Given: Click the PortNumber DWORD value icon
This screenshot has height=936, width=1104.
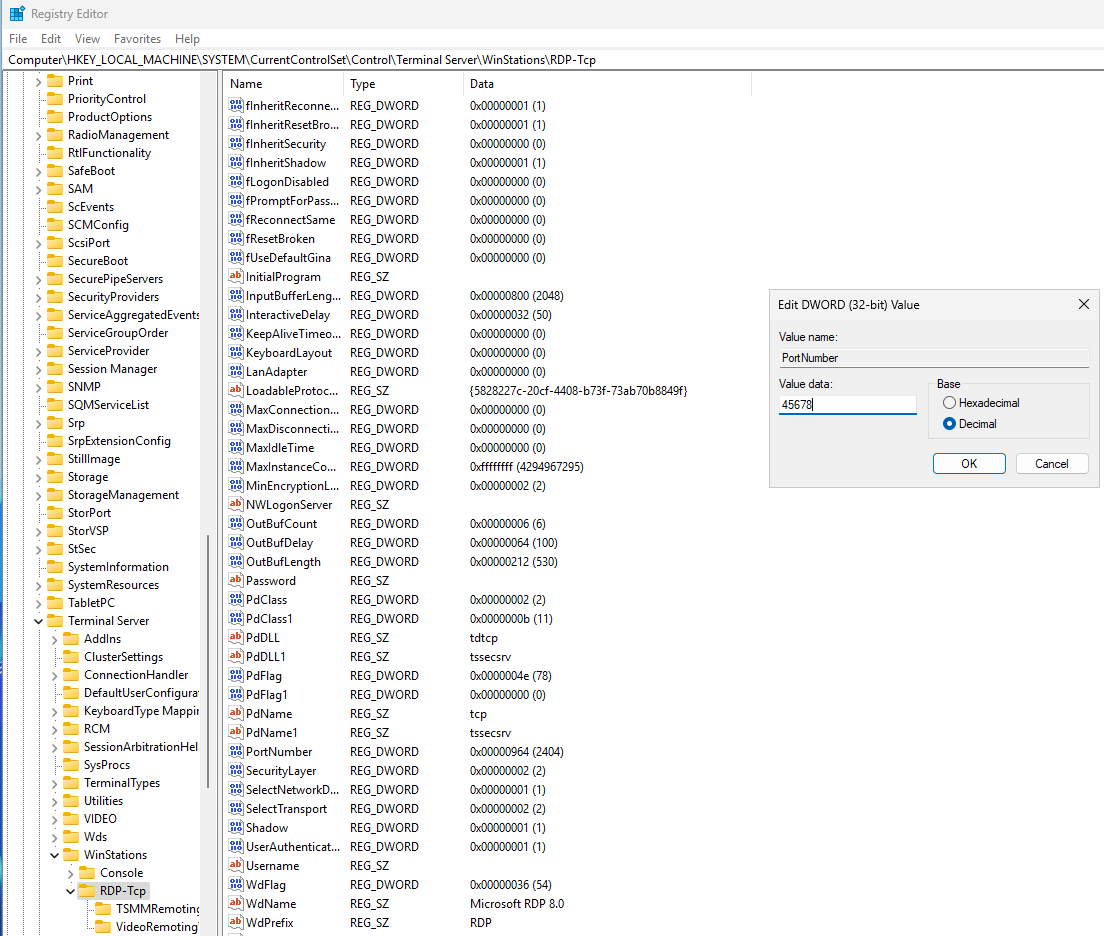Looking at the screenshot, I should pos(236,752).
